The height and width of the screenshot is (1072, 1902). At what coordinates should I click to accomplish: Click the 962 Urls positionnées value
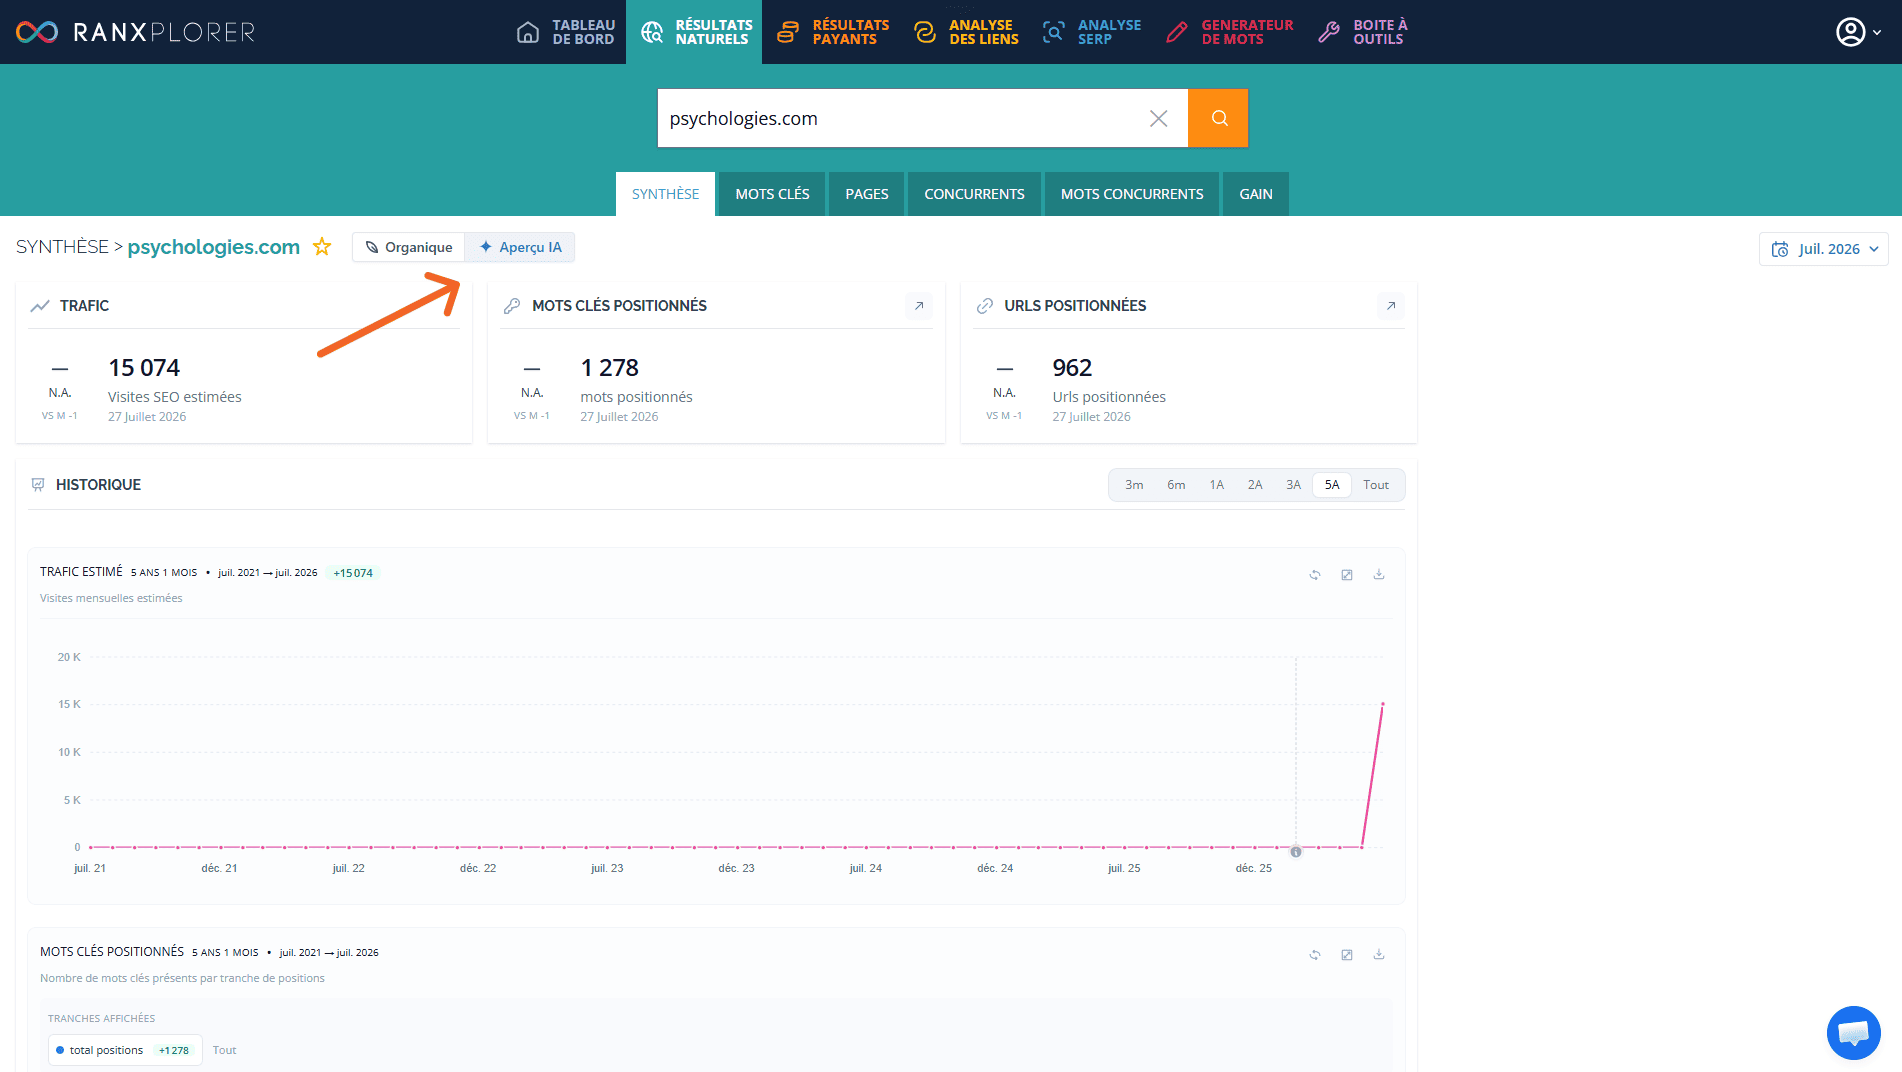pos(1072,368)
